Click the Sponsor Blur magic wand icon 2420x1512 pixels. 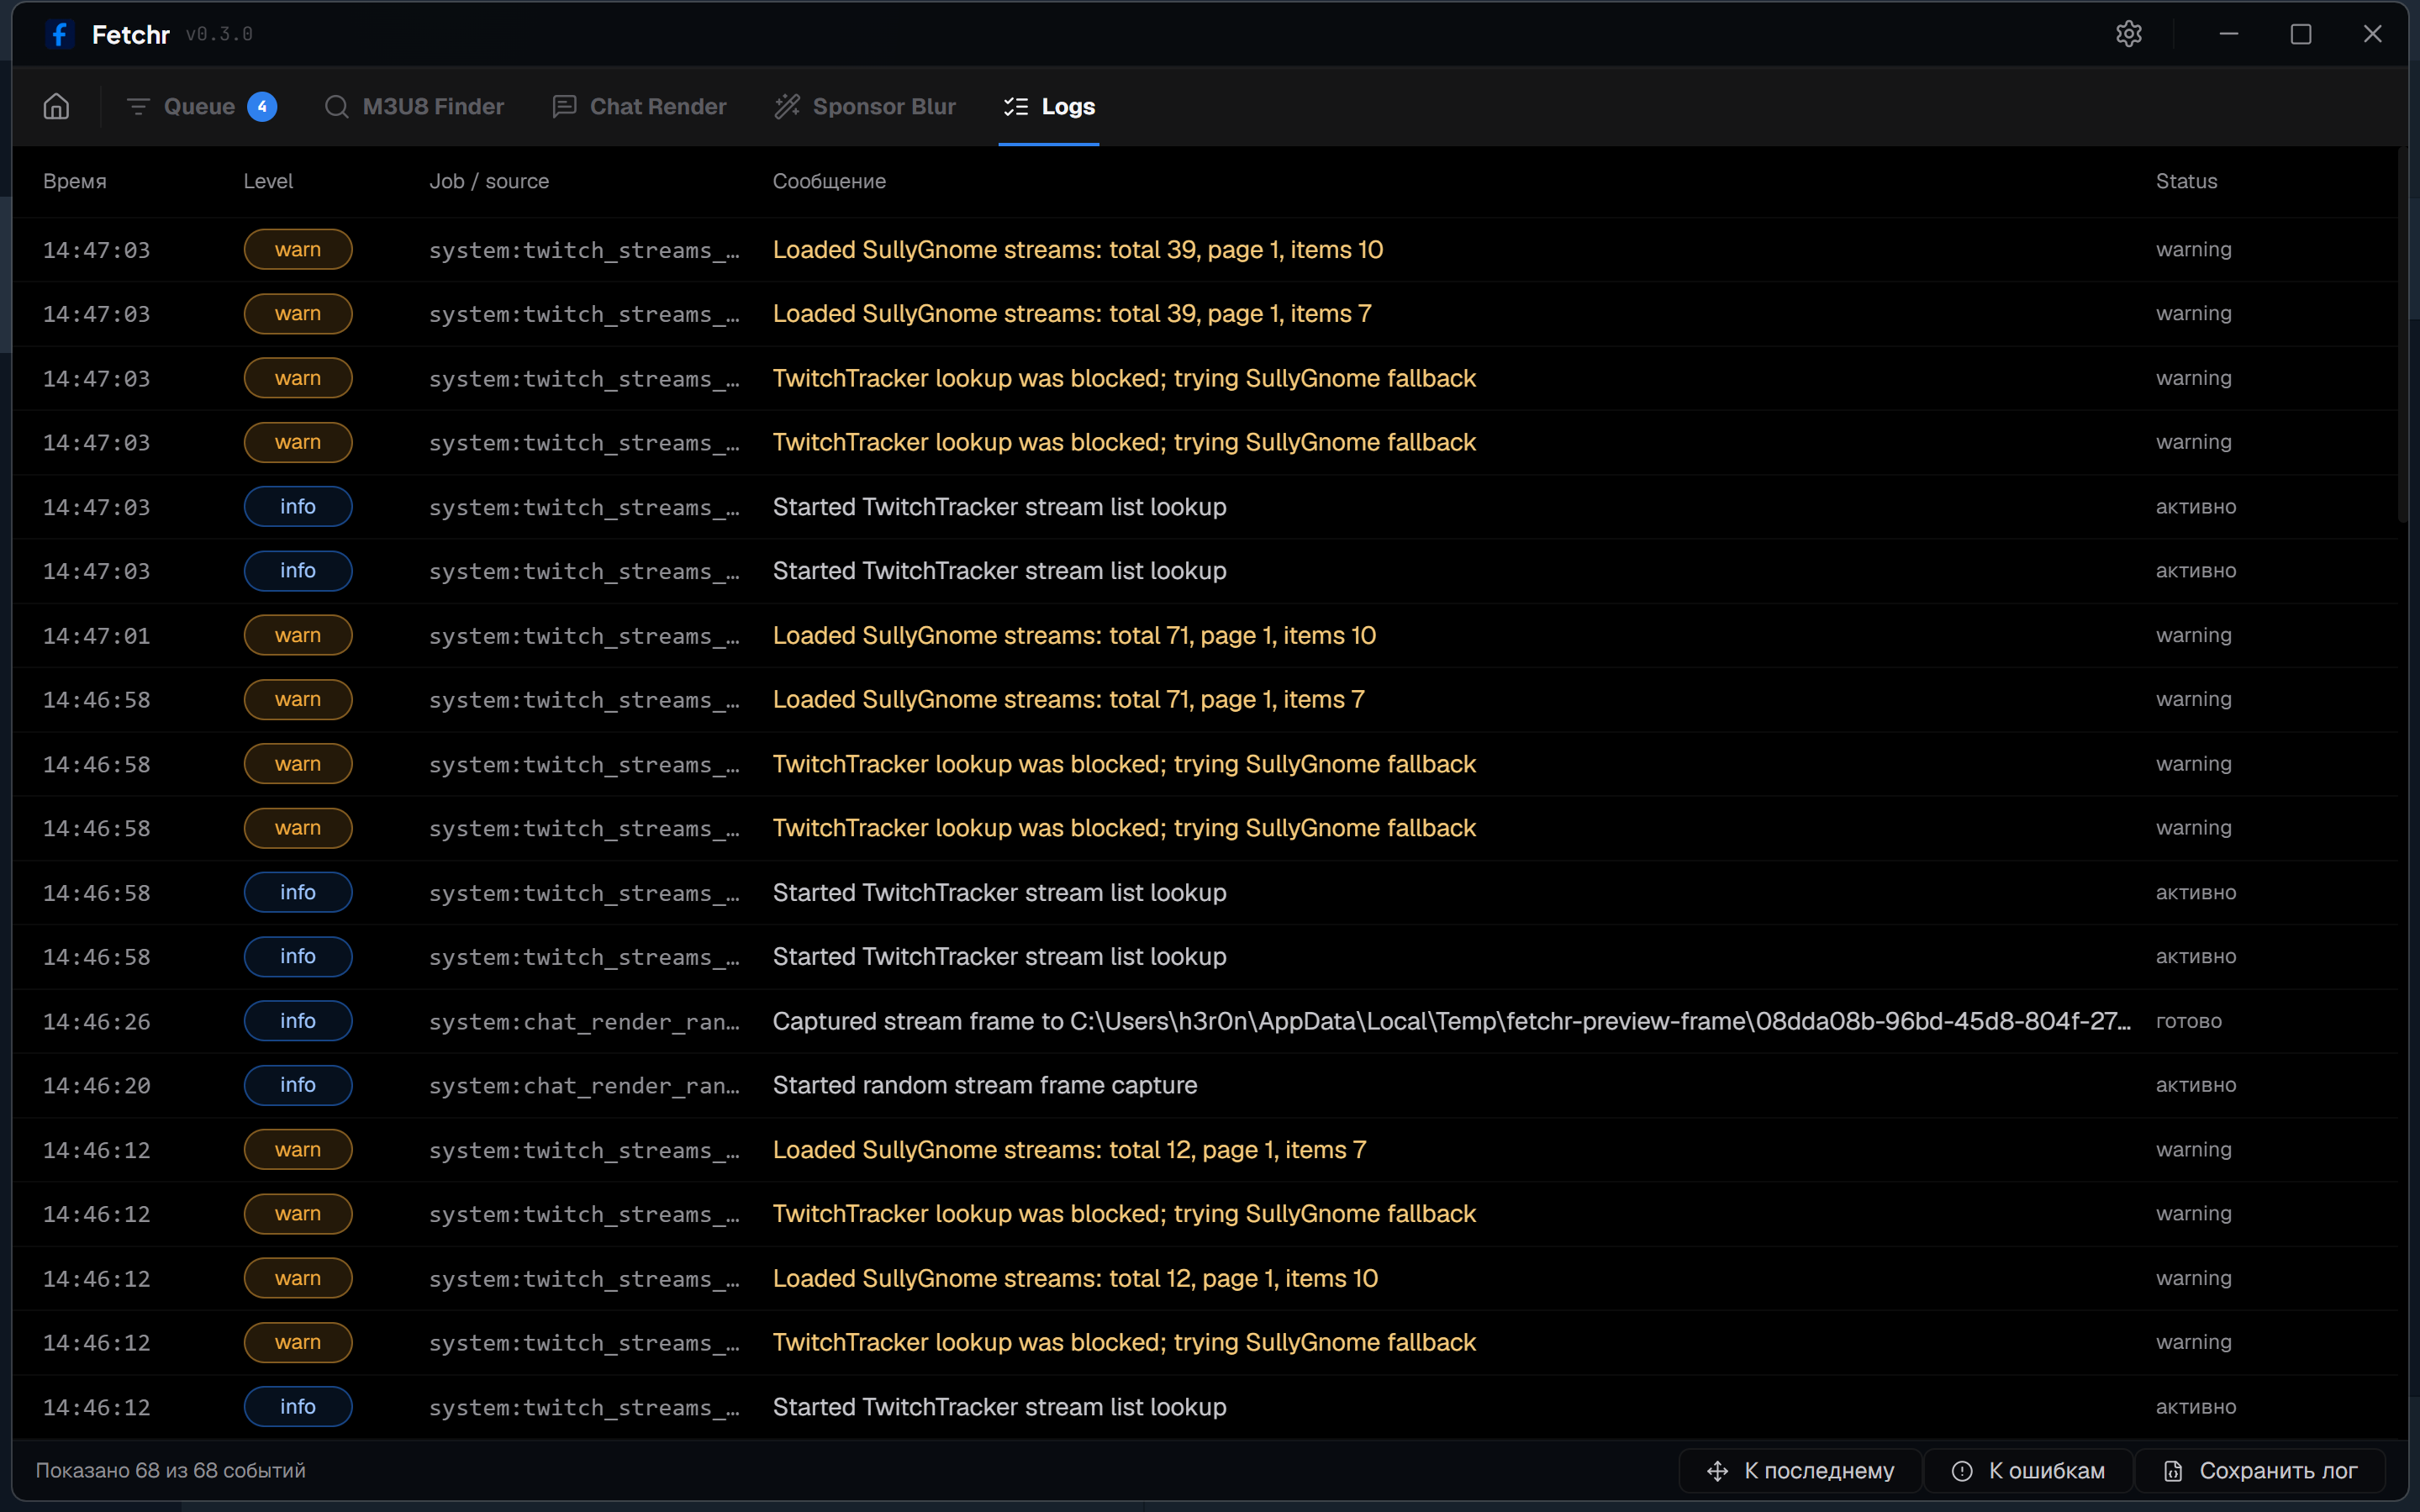click(x=787, y=106)
